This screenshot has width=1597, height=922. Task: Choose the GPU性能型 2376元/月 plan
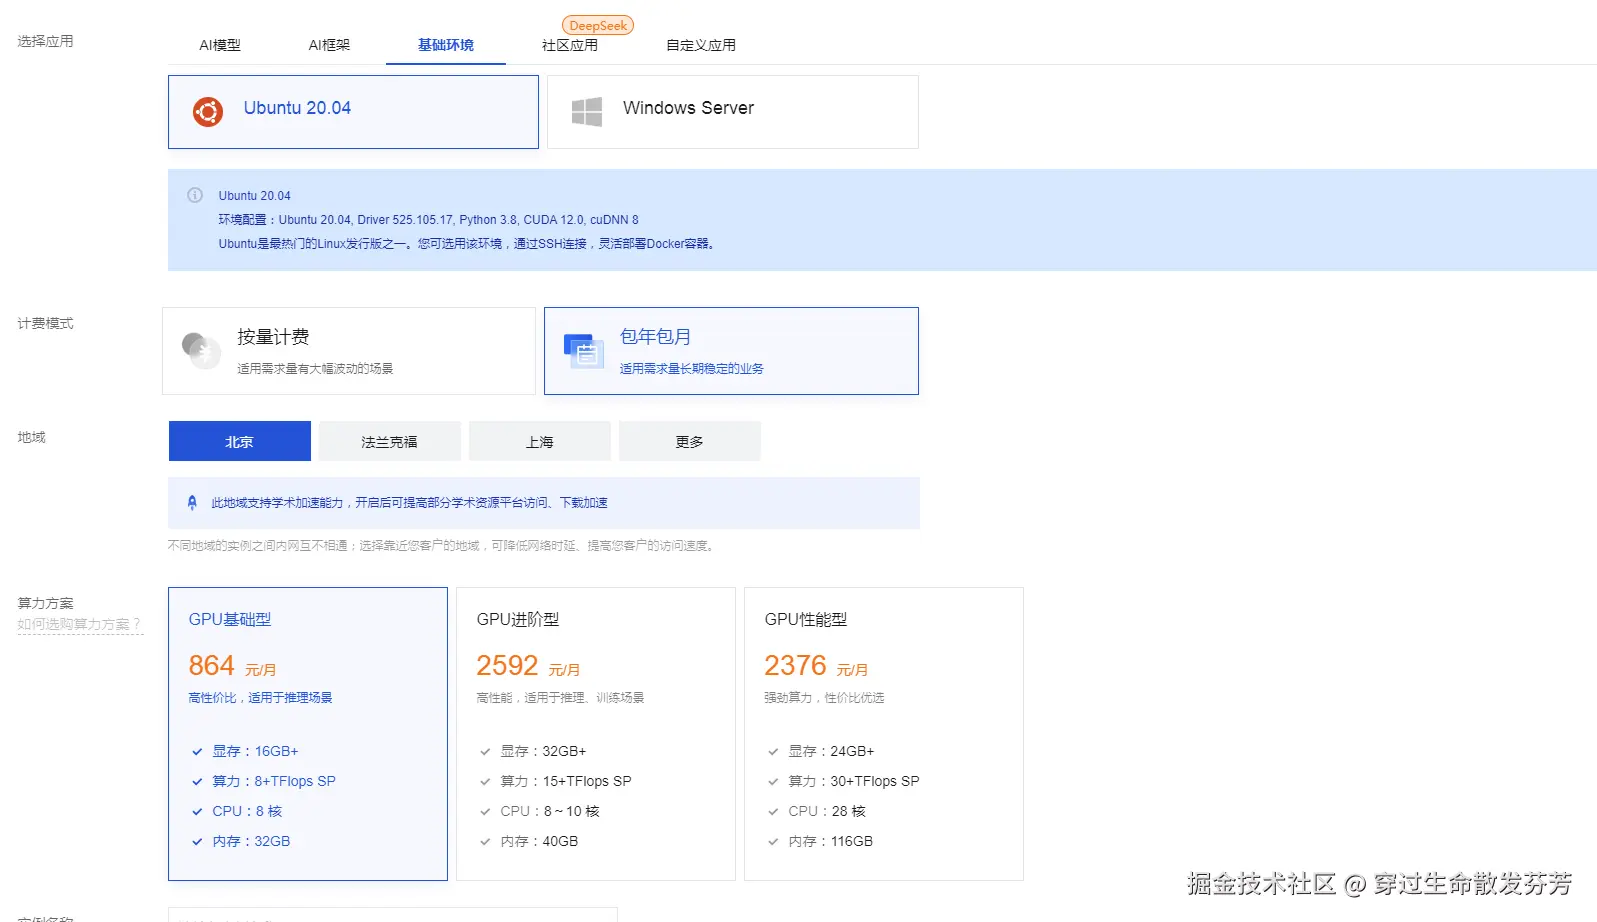(x=884, y=734)
